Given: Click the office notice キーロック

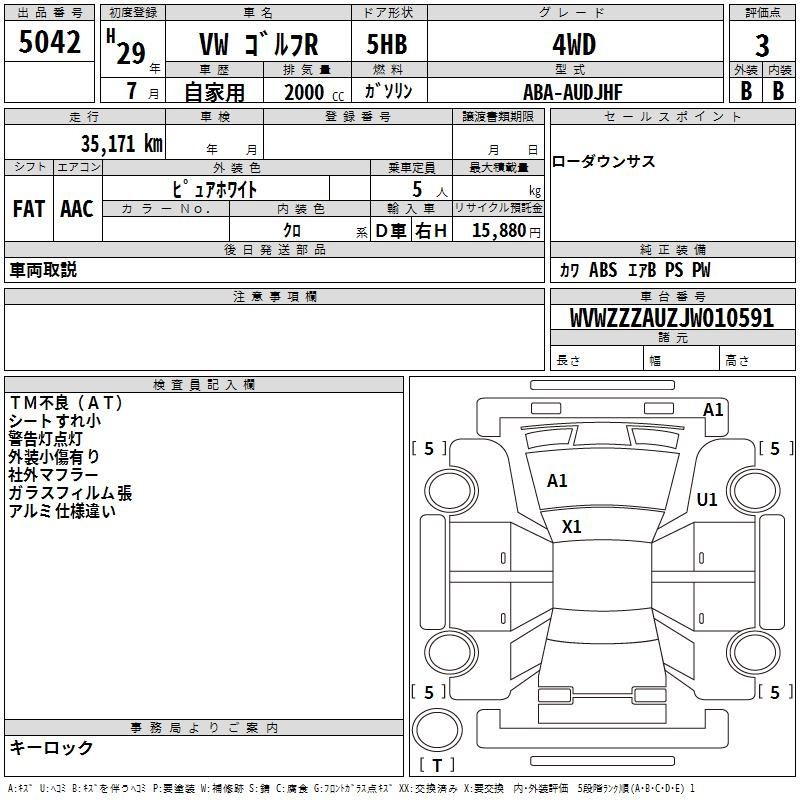Looking at the screenshot, I should pyautogui.click(x=51, y=747).
